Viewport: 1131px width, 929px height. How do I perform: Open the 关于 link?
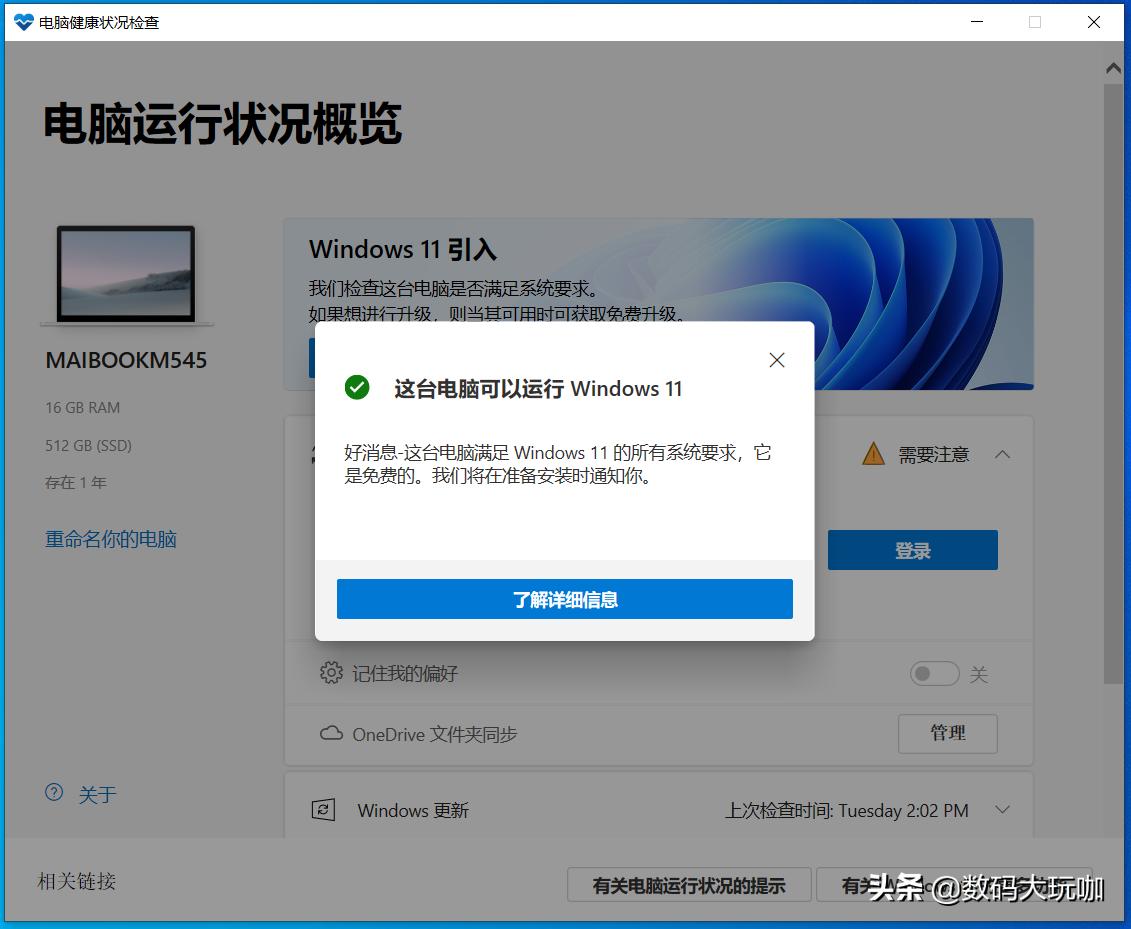click(x=97, y=795)
